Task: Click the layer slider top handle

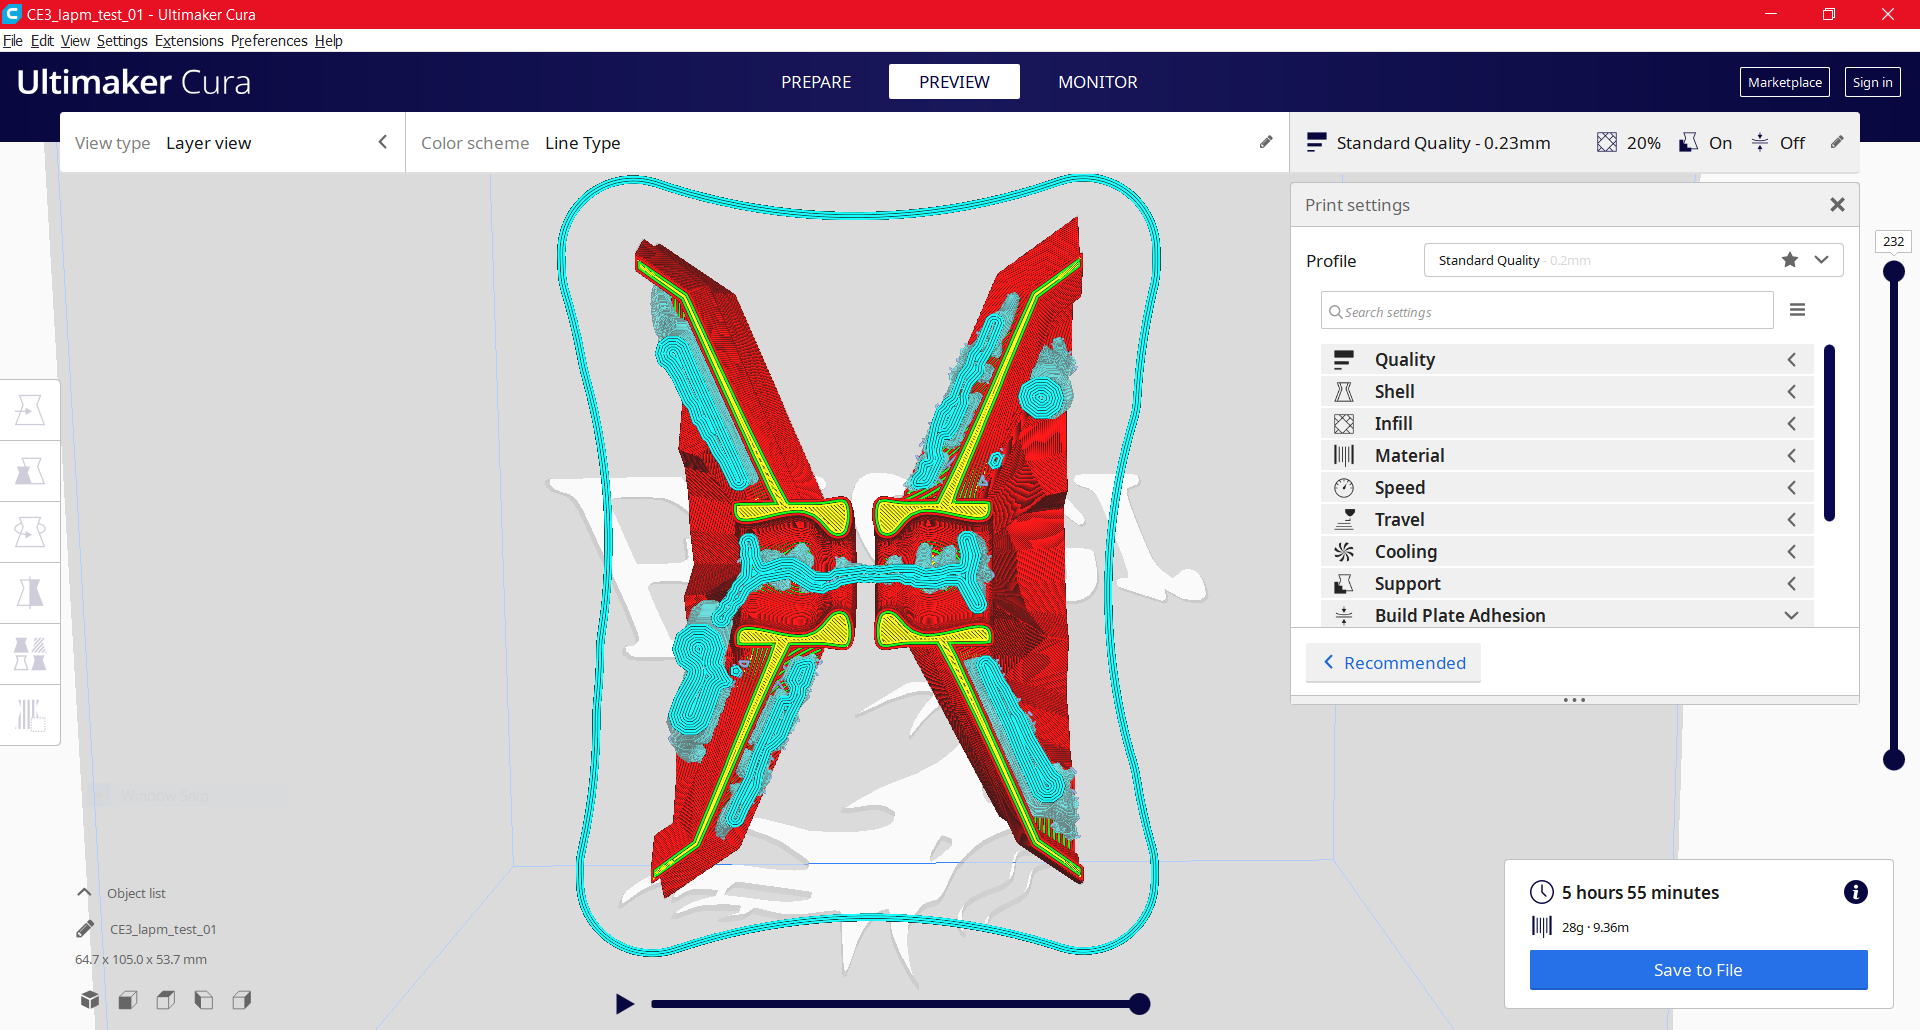Action: (x=1893, y=271)
